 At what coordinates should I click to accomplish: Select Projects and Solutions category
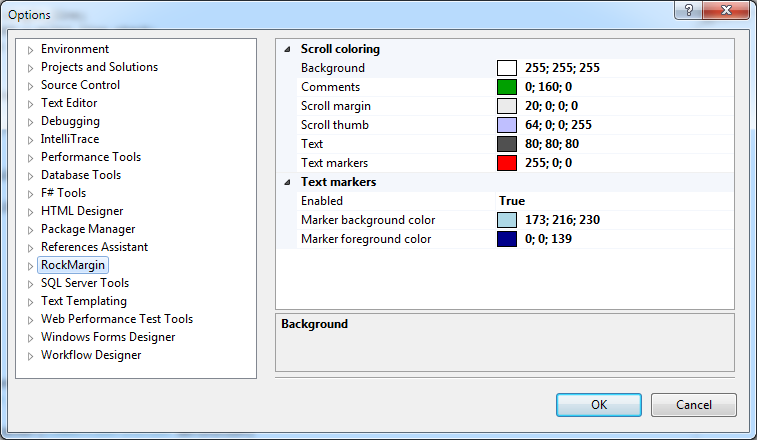pyautogui.click(x=99, y=67)
